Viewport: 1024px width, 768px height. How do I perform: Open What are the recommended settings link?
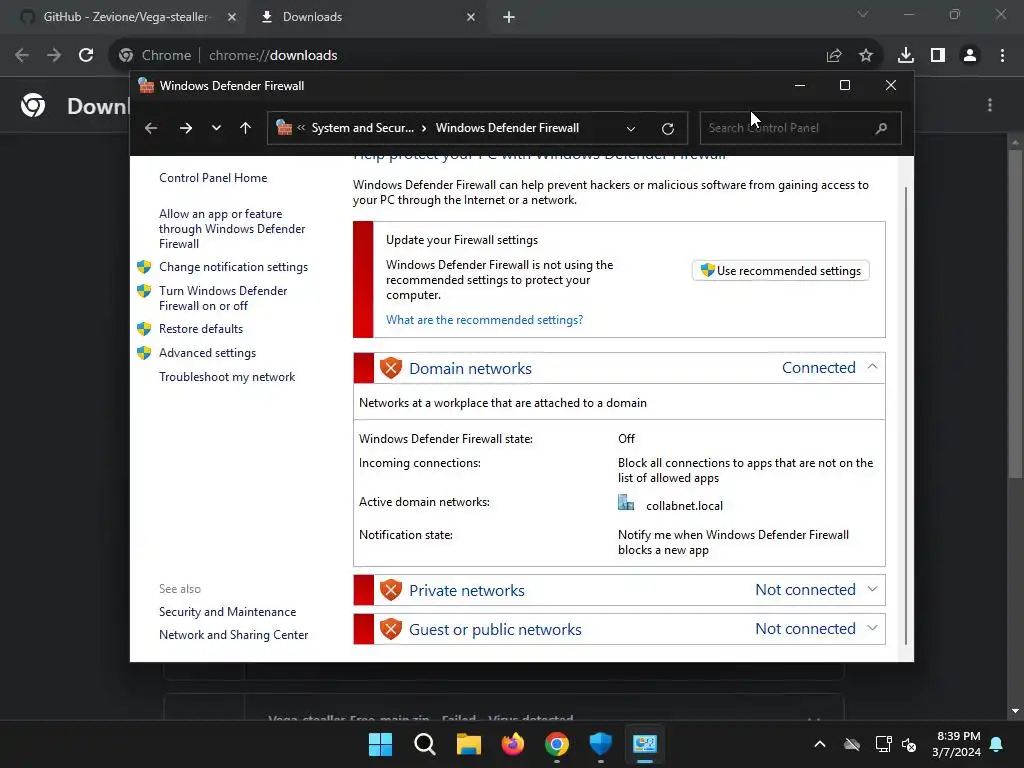[484, 320]
